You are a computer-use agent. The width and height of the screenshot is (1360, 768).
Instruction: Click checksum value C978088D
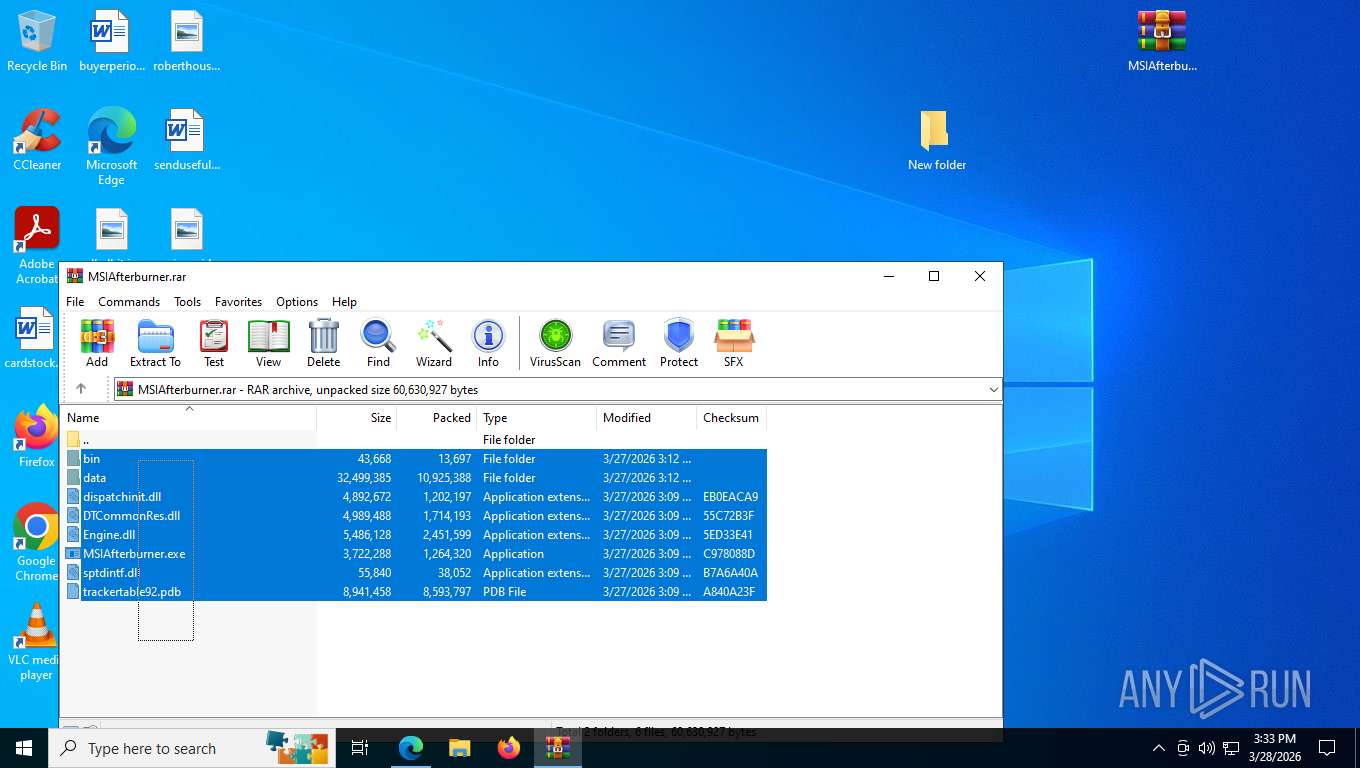(729, 553)
